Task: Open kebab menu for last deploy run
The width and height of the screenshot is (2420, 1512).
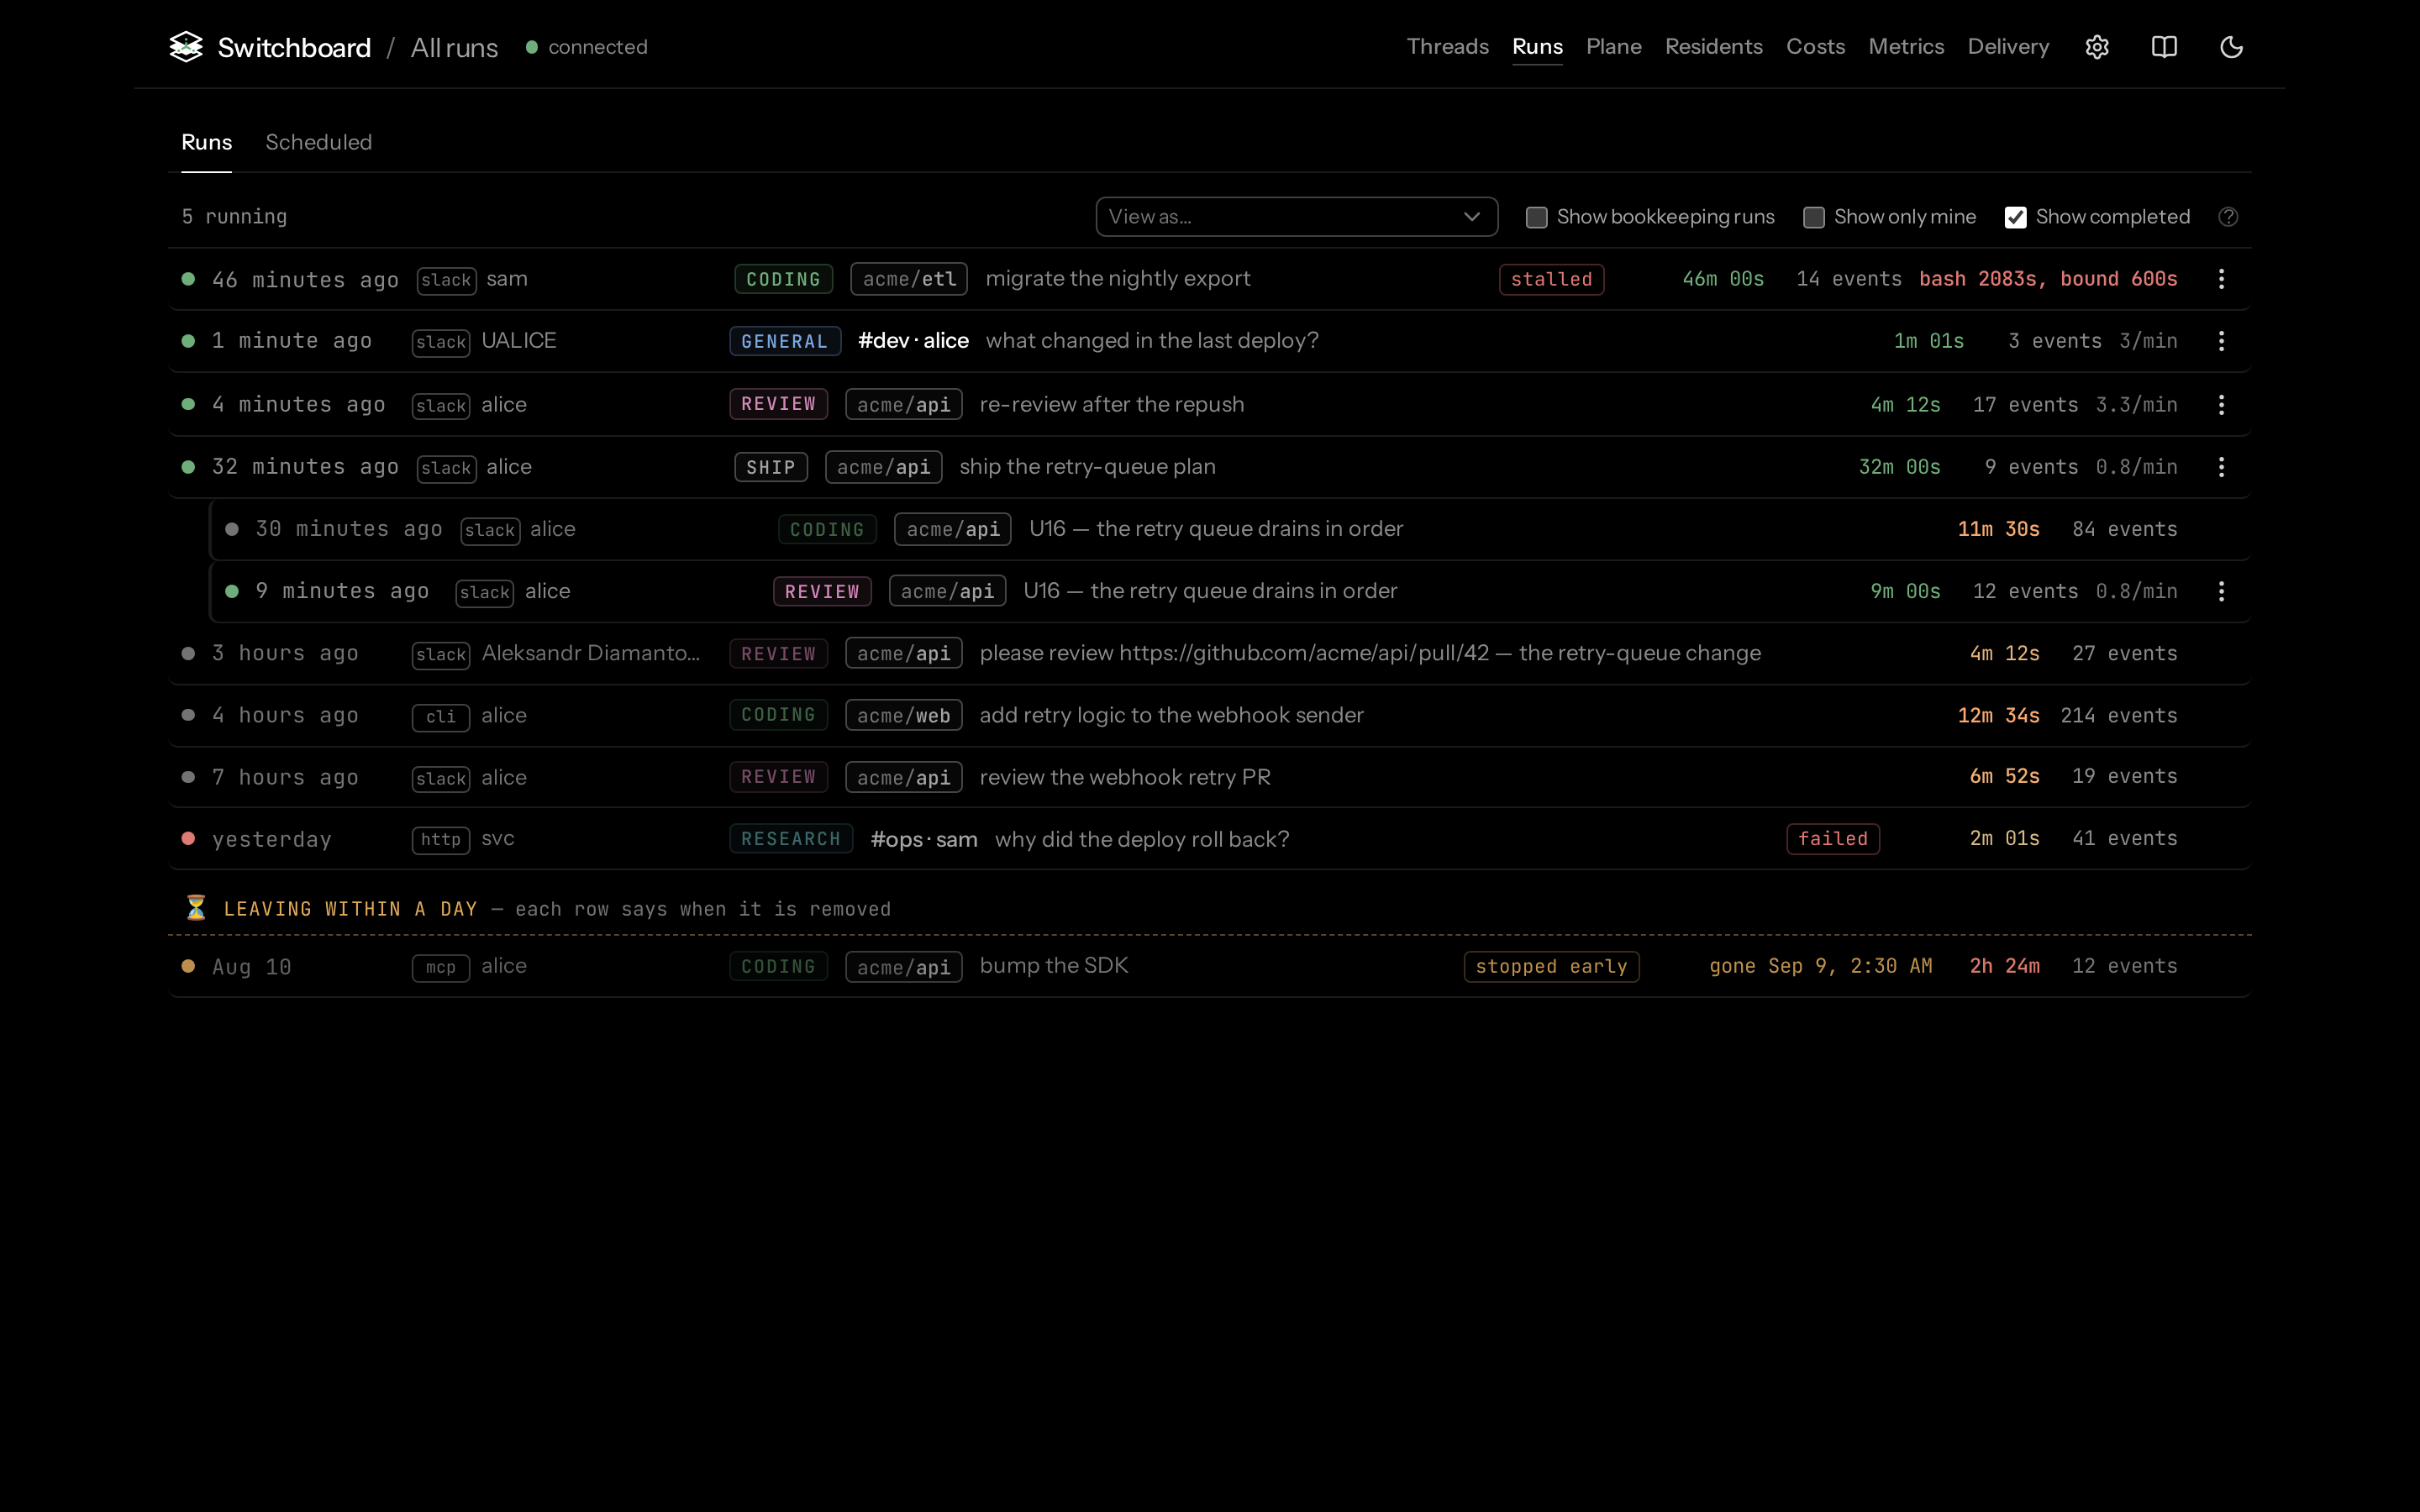Action: pyautogui.click(x=2221, y=341)
